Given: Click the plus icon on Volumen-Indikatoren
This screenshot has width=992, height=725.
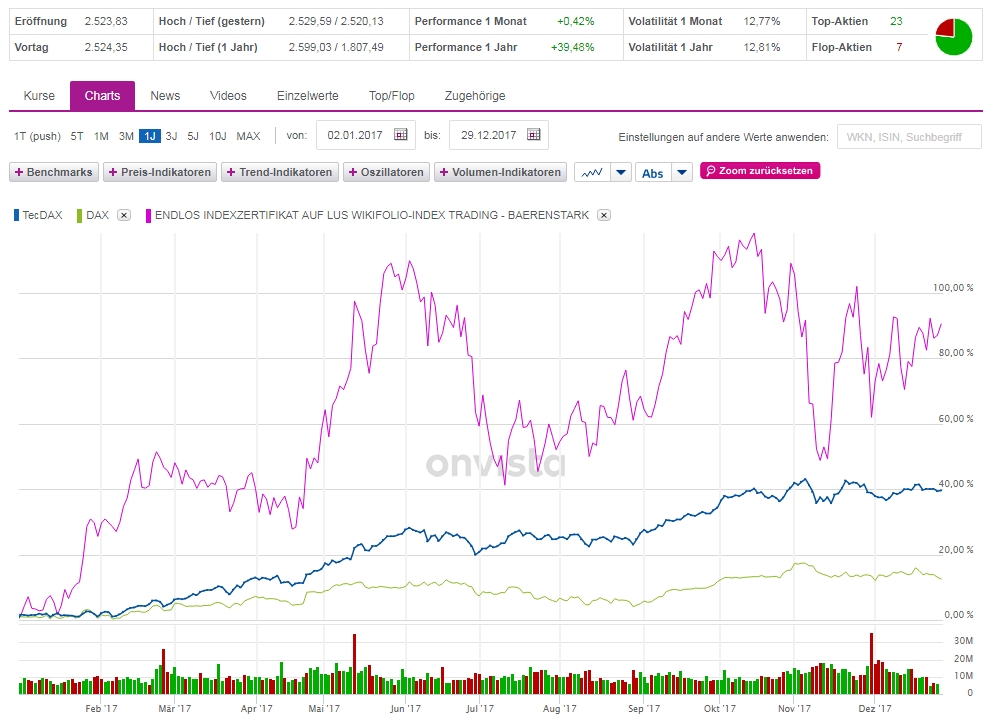Looking at the screenshot, I should (444, 172).
